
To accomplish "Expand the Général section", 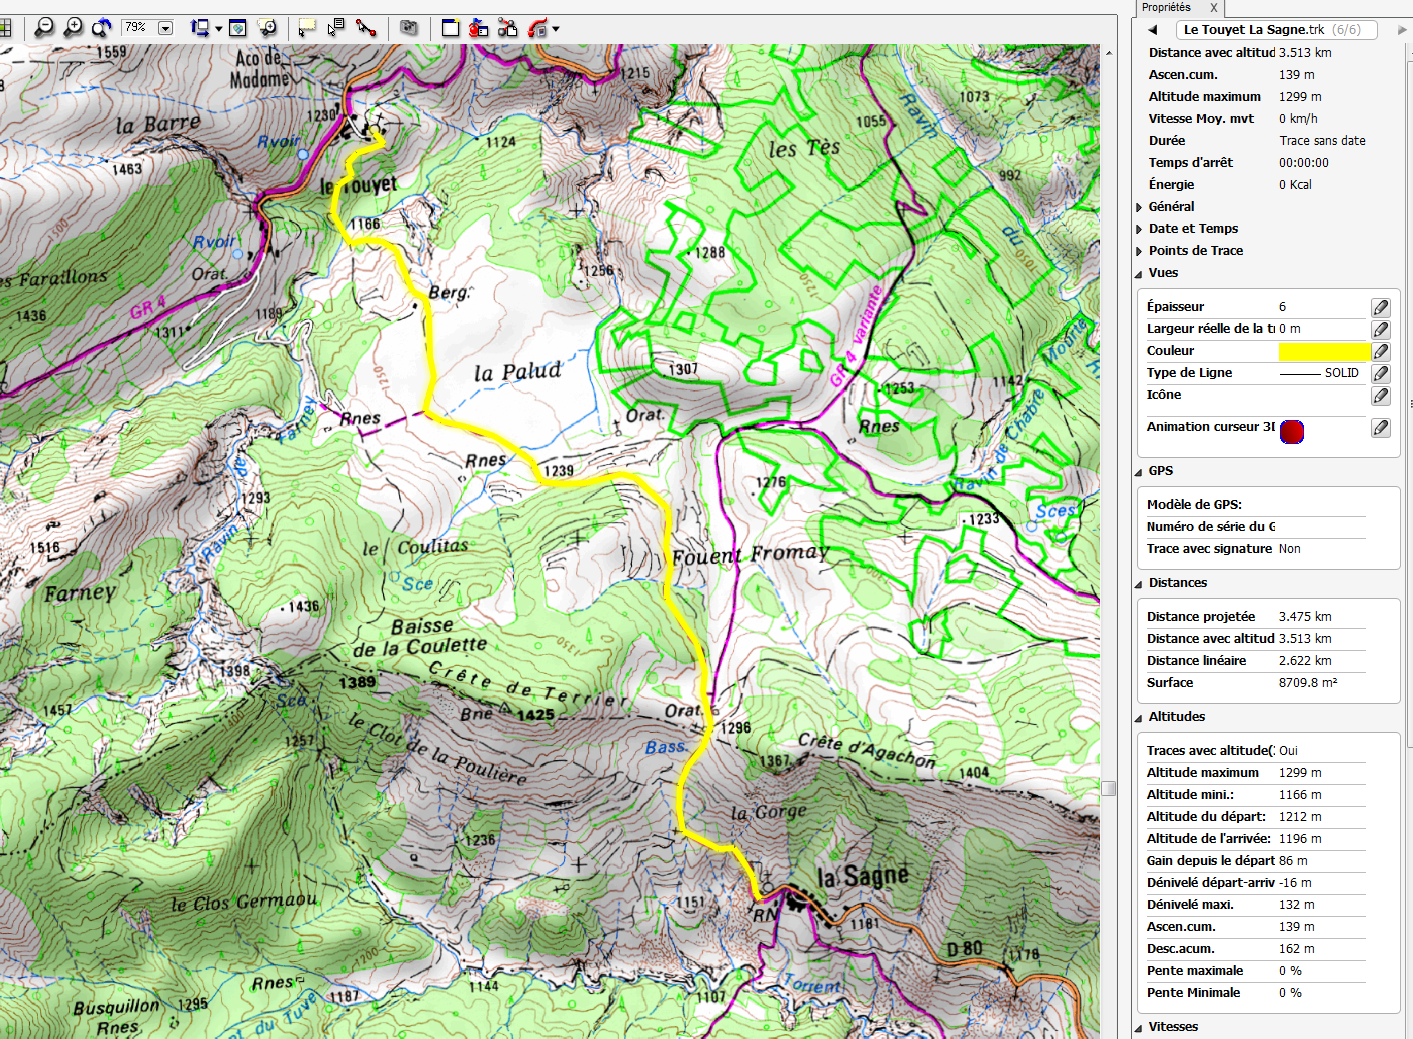I will [1171, 207].
